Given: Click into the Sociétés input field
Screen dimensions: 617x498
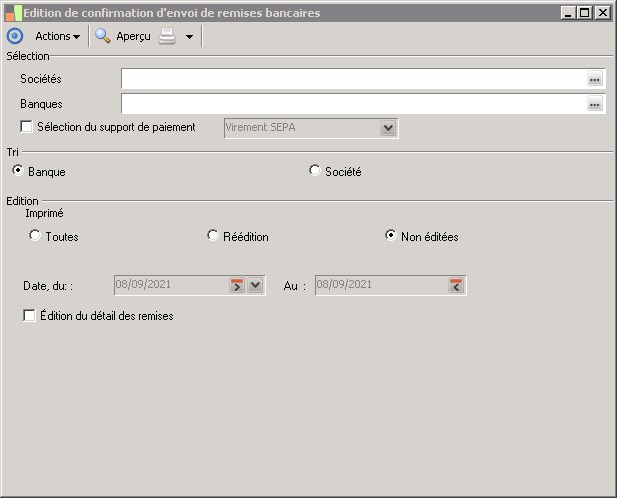Looking at the screenshot, I should coord(354,79).
